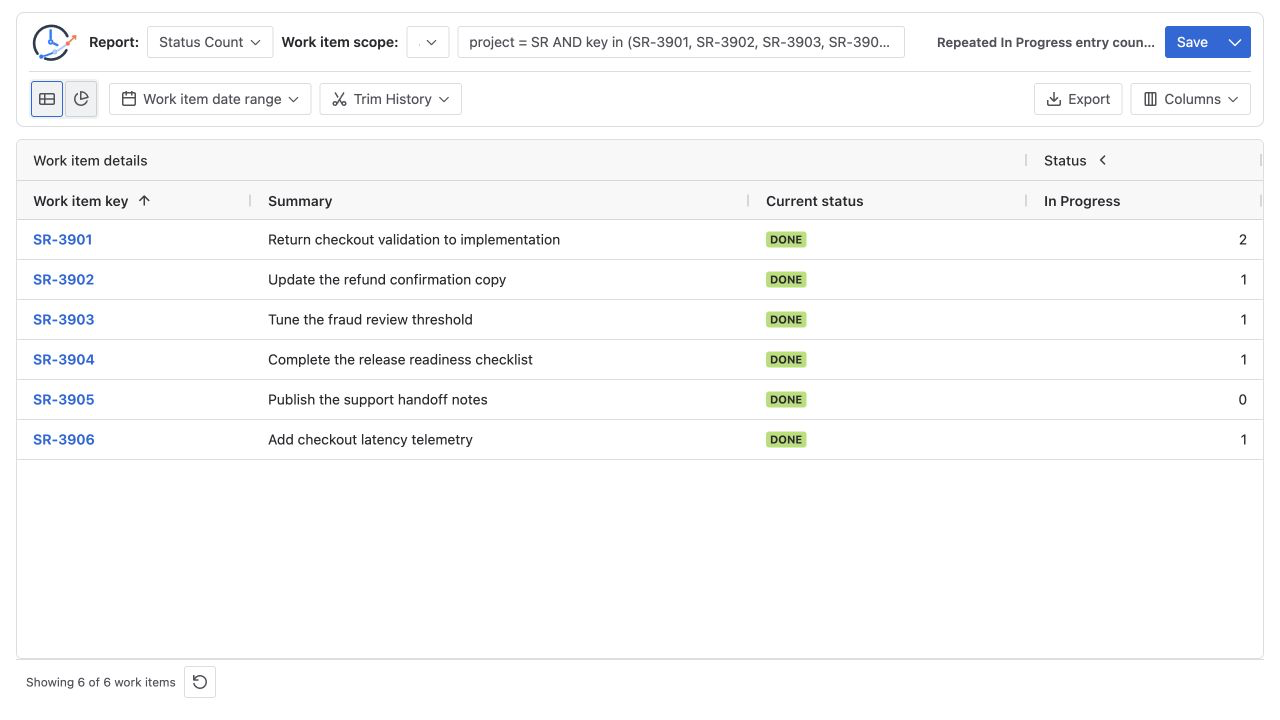The height and width of the screenshot is (720, 1280).
Task: Click the DONE badge for SR-3901
Action: [786, 239]
